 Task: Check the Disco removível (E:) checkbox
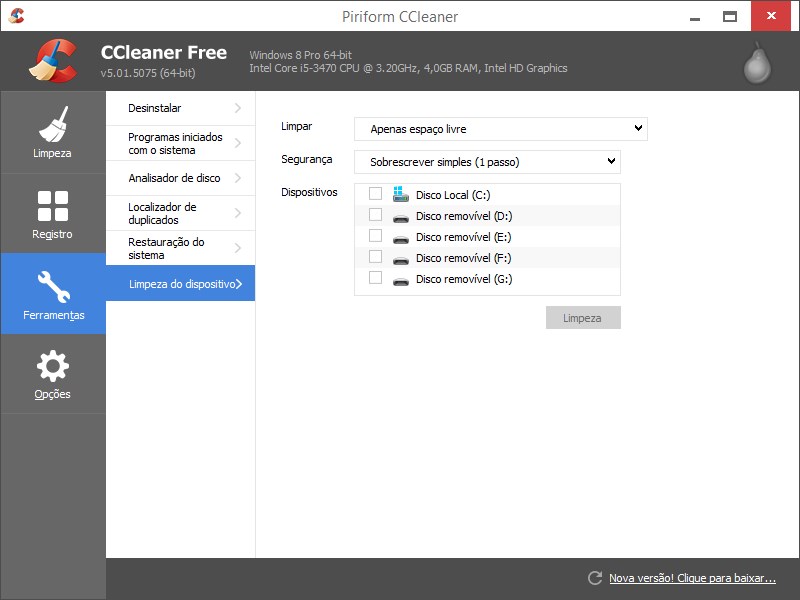pos(376,235)
